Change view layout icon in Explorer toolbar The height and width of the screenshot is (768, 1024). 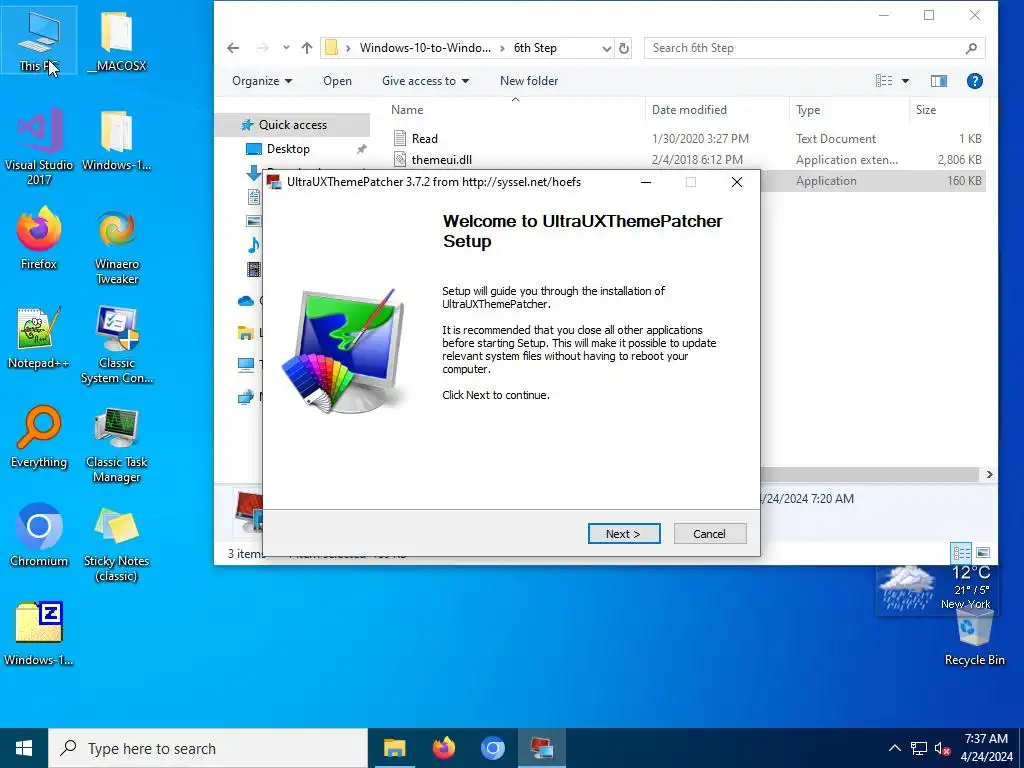pos(884,81)
